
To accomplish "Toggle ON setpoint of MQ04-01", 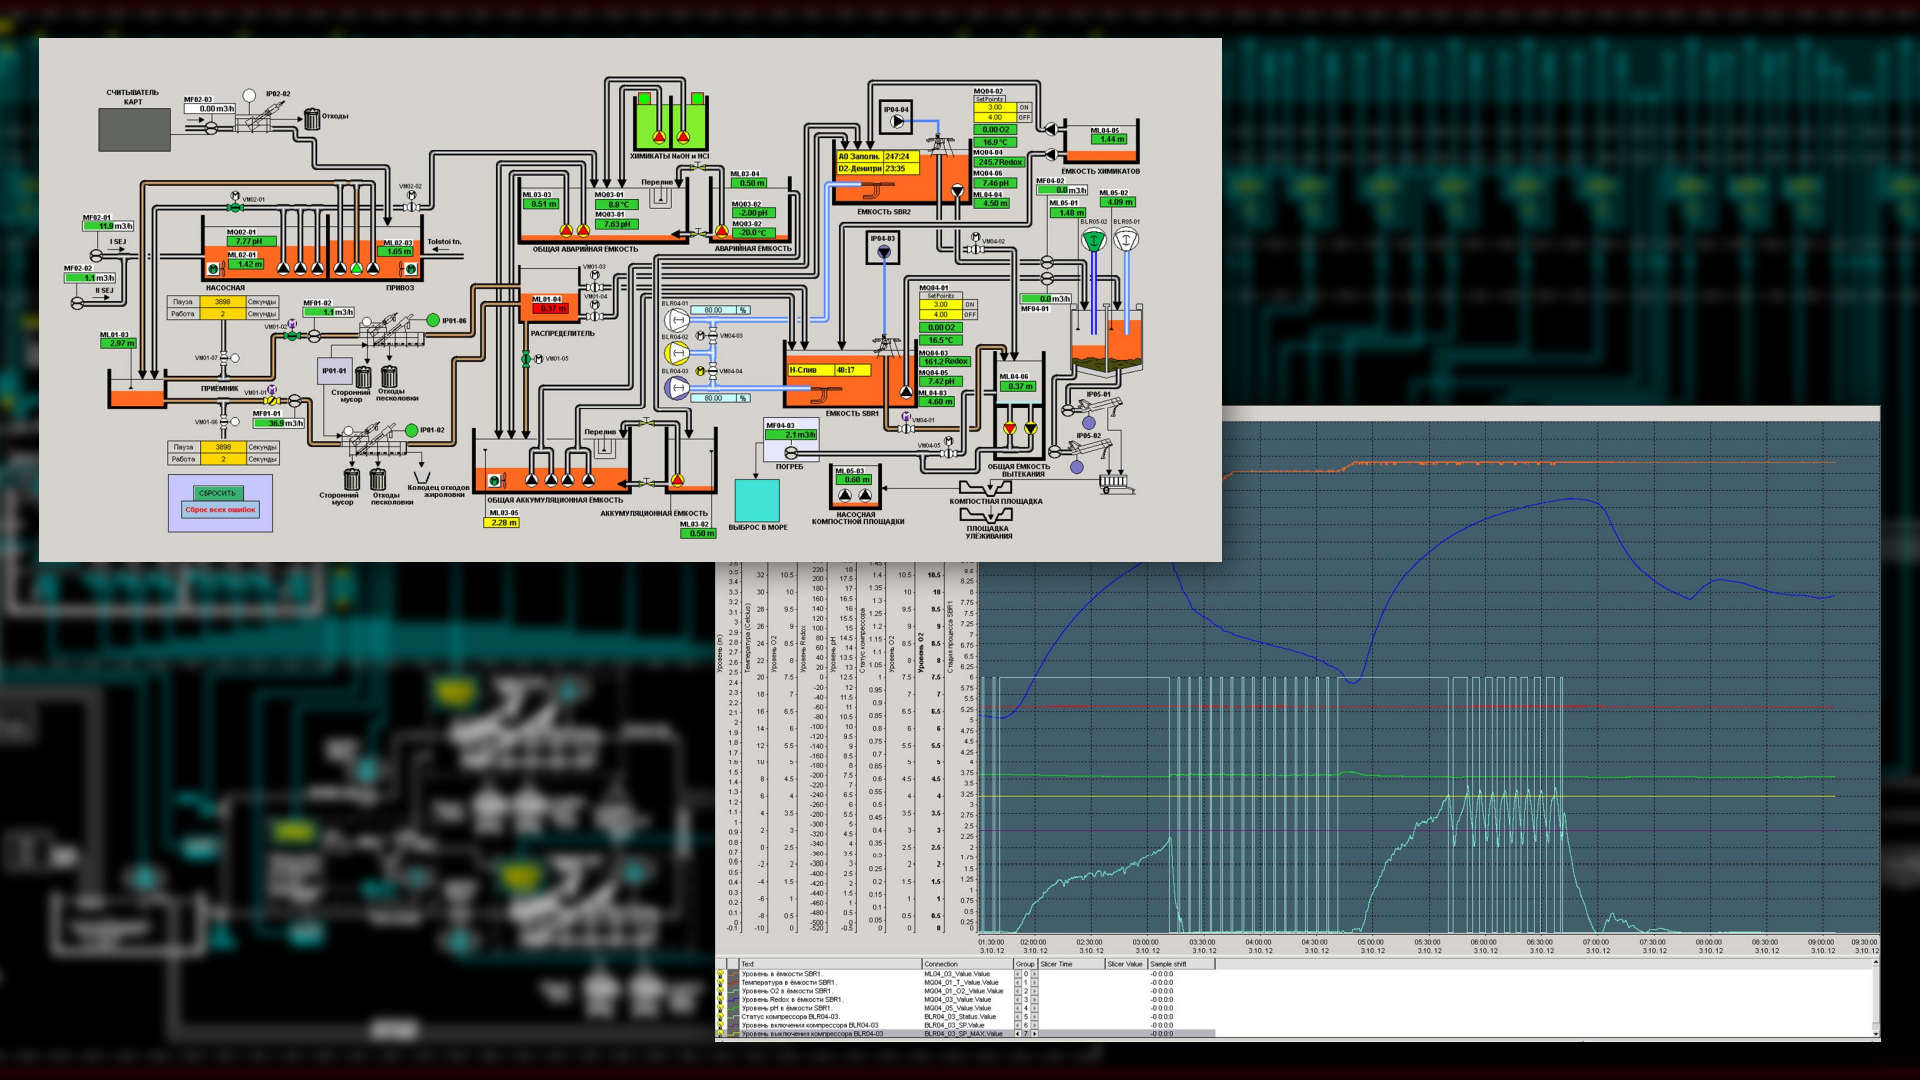I will [970, 304].
